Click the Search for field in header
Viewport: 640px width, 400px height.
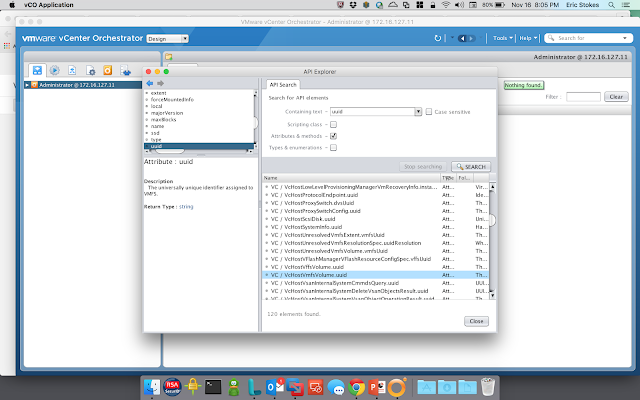coord(588,38)
